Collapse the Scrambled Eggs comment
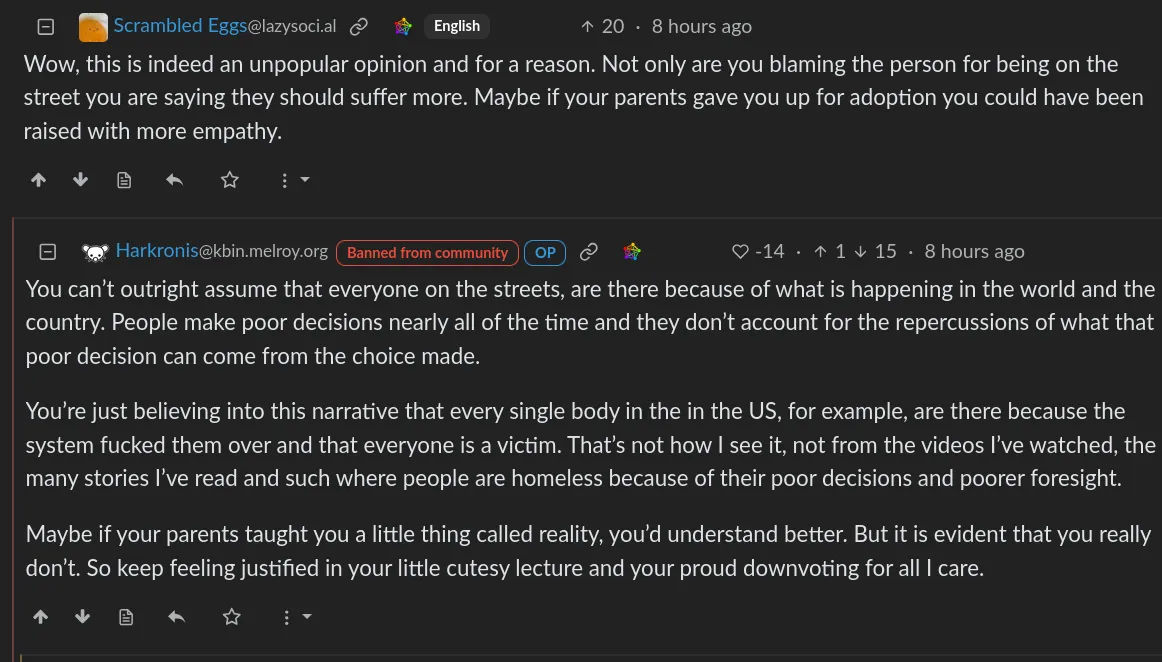The width and height of the screenshot is (1162, 662). [x=45, y=27]
